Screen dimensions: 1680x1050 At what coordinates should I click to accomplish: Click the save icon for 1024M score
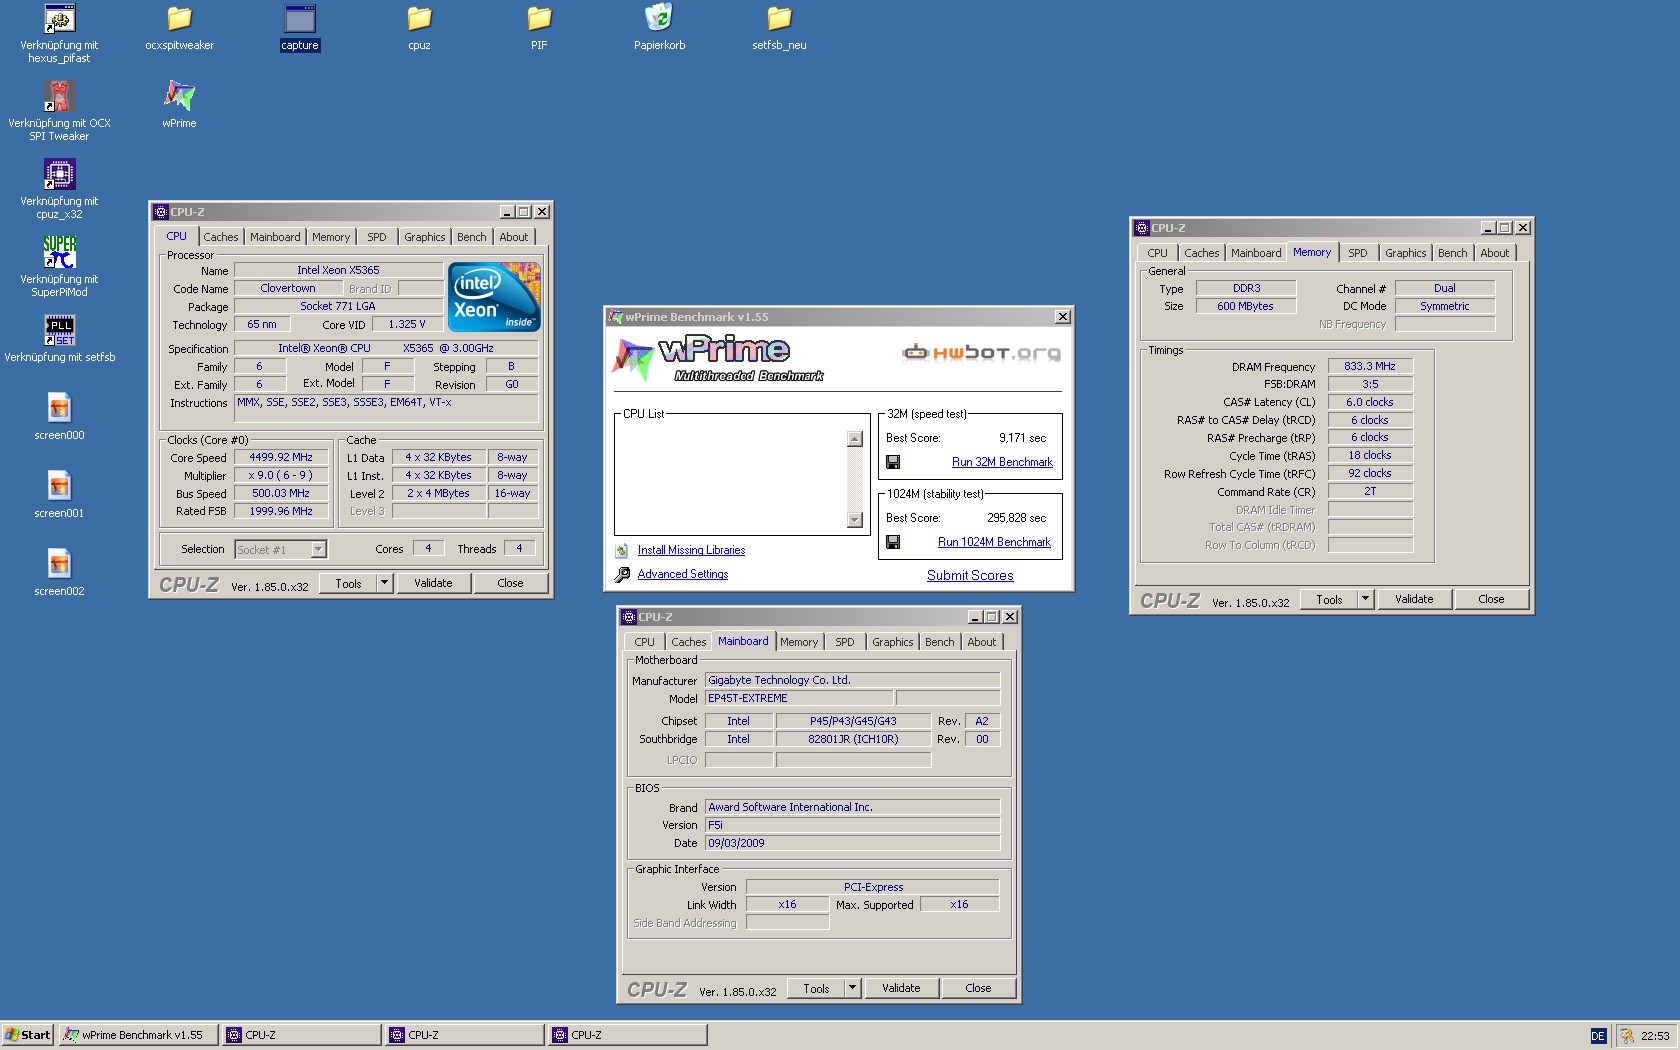[x=893, y=542]
